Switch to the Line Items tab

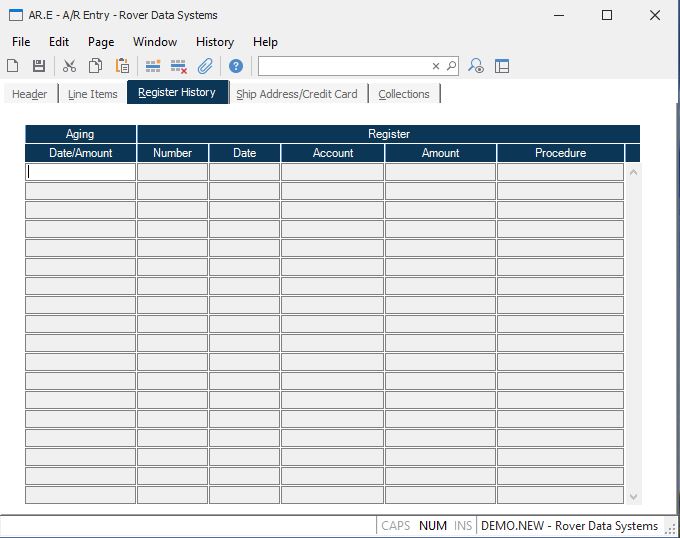coord(92,94)
